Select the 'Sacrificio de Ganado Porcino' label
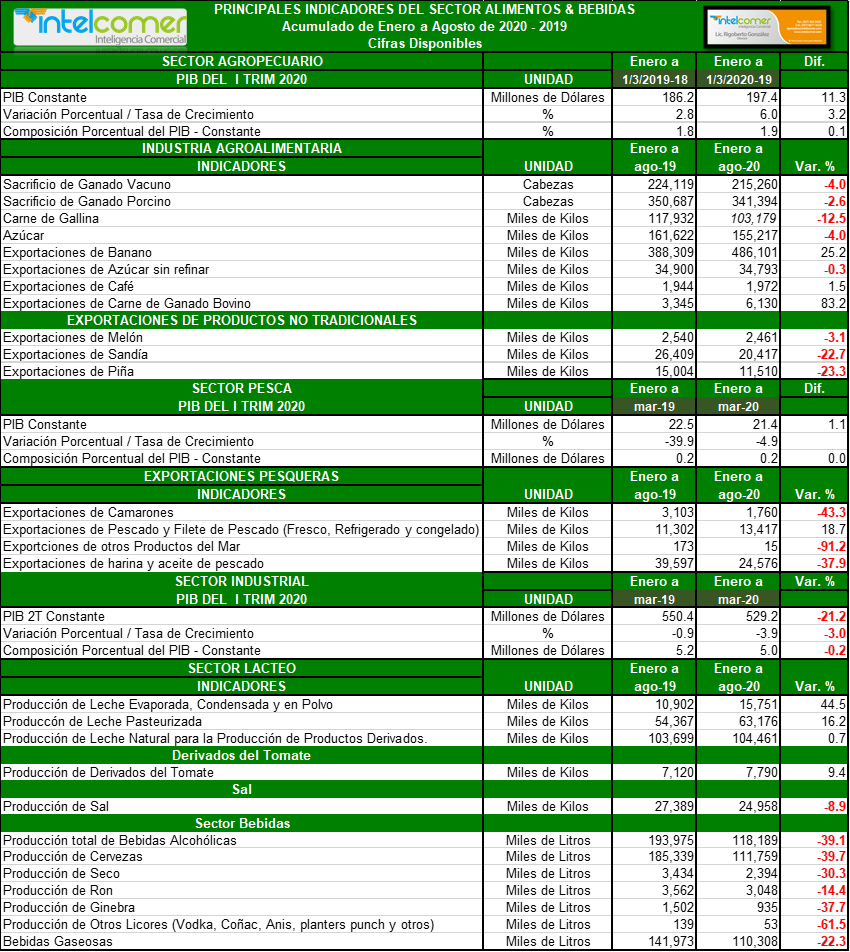 (x=87, y=202)
